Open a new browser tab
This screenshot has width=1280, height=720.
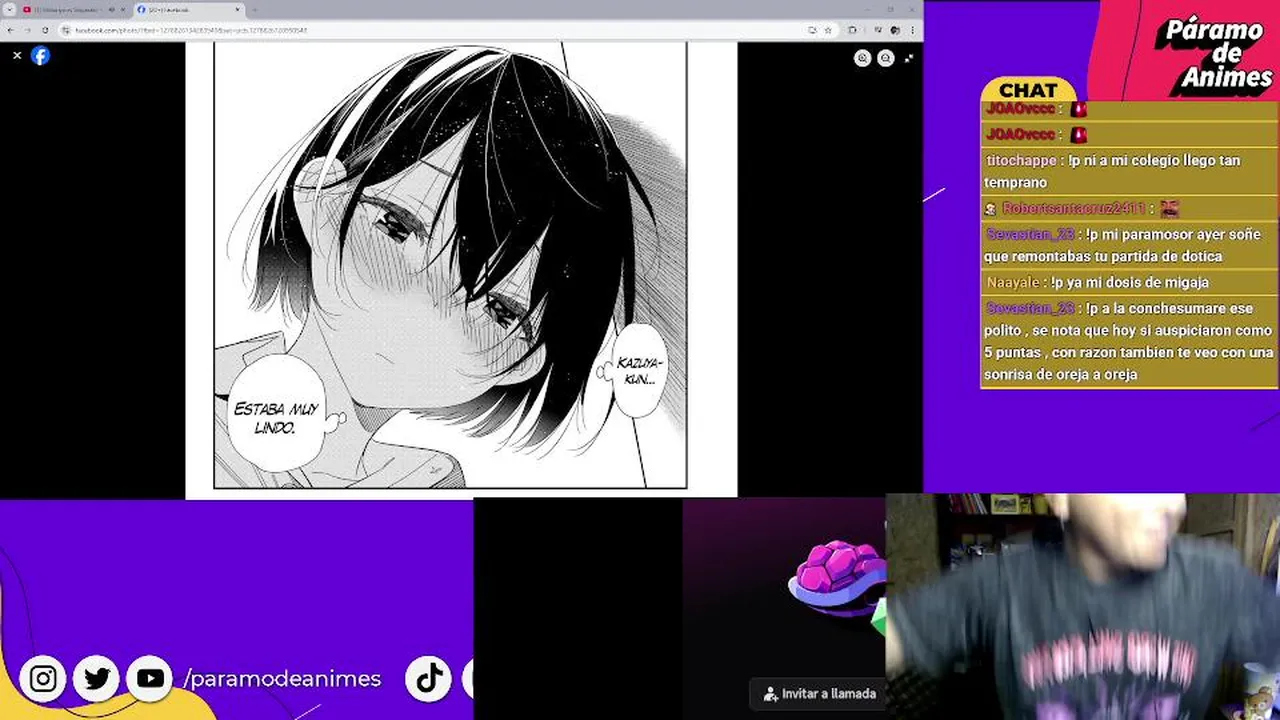coord(256,9)
